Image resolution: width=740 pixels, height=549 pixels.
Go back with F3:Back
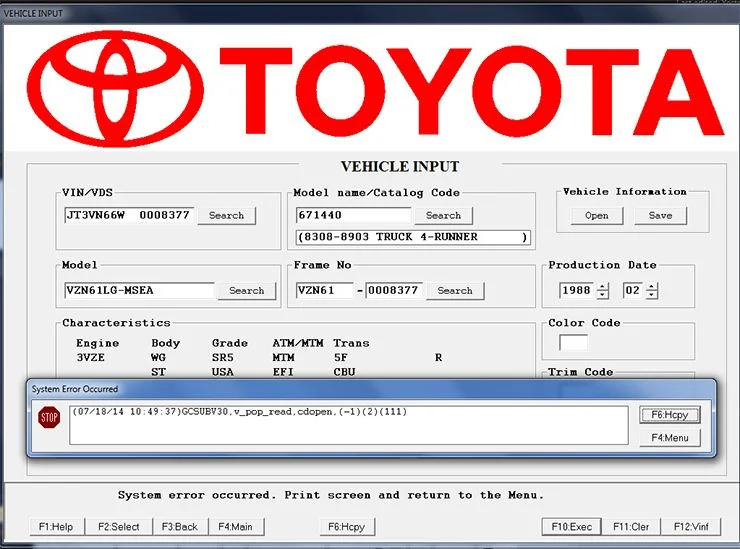[x=180, y=527]
